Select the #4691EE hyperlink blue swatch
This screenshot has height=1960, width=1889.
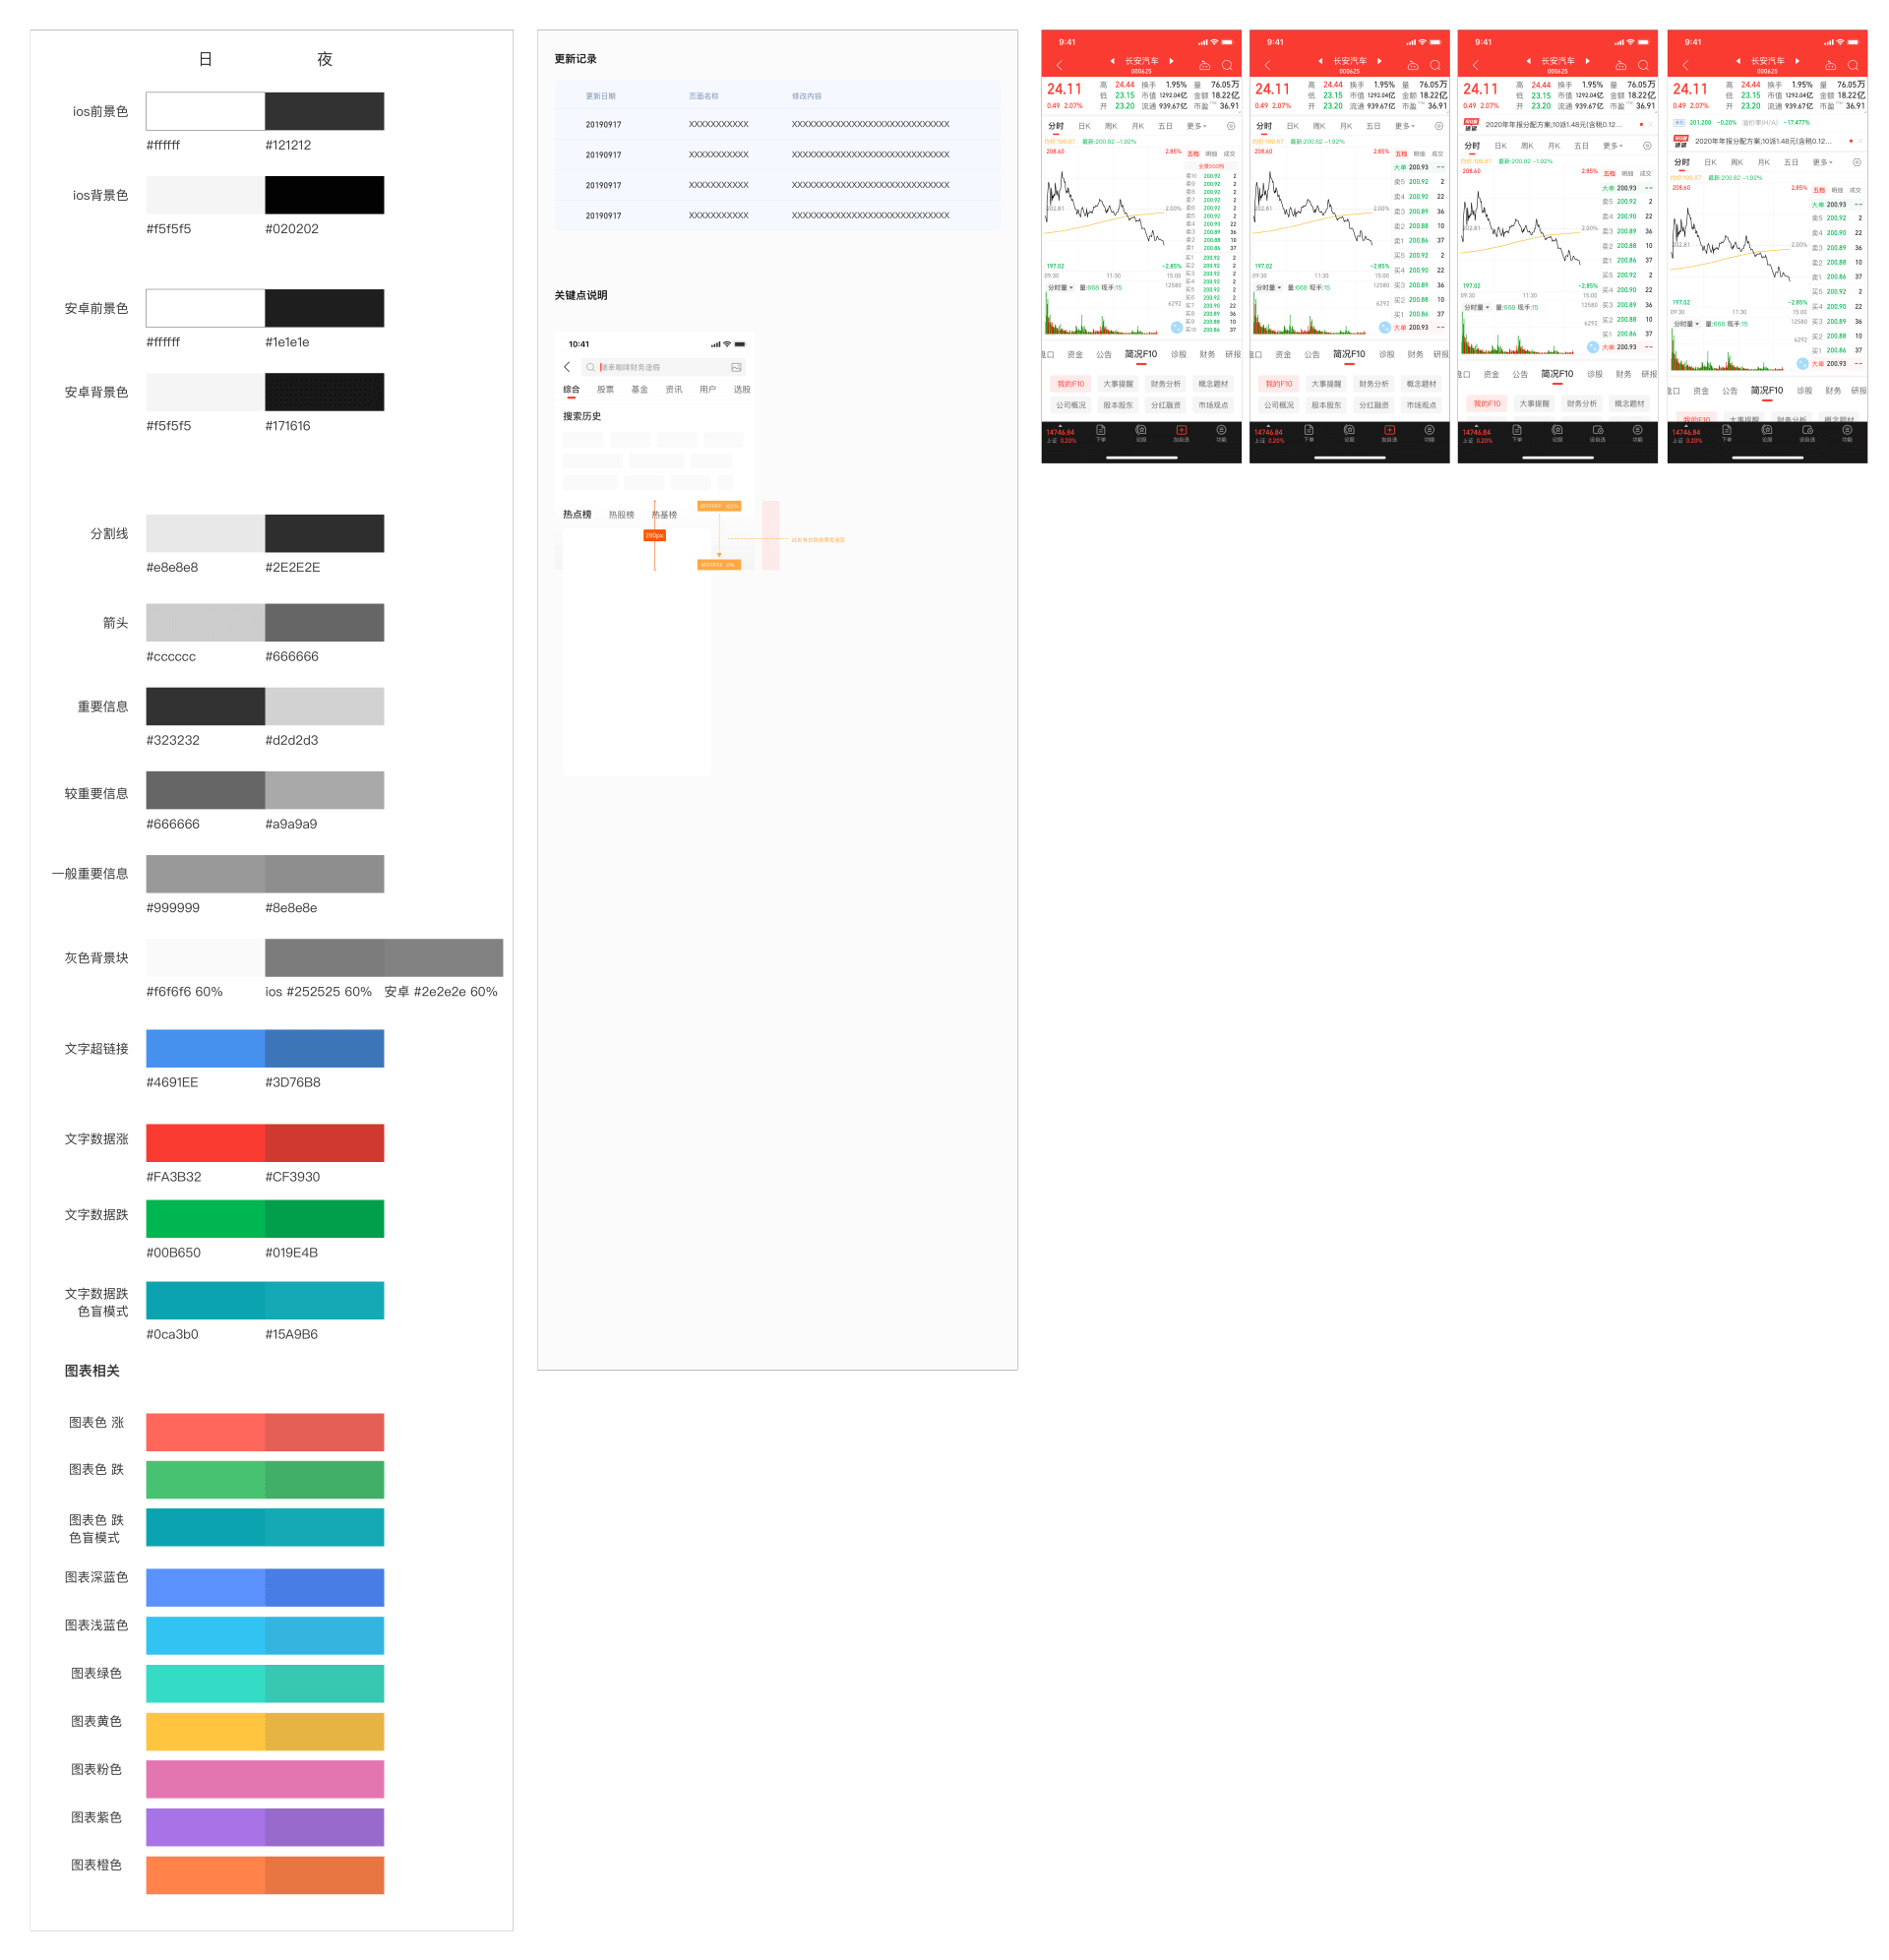click(x=205, y=1049)
